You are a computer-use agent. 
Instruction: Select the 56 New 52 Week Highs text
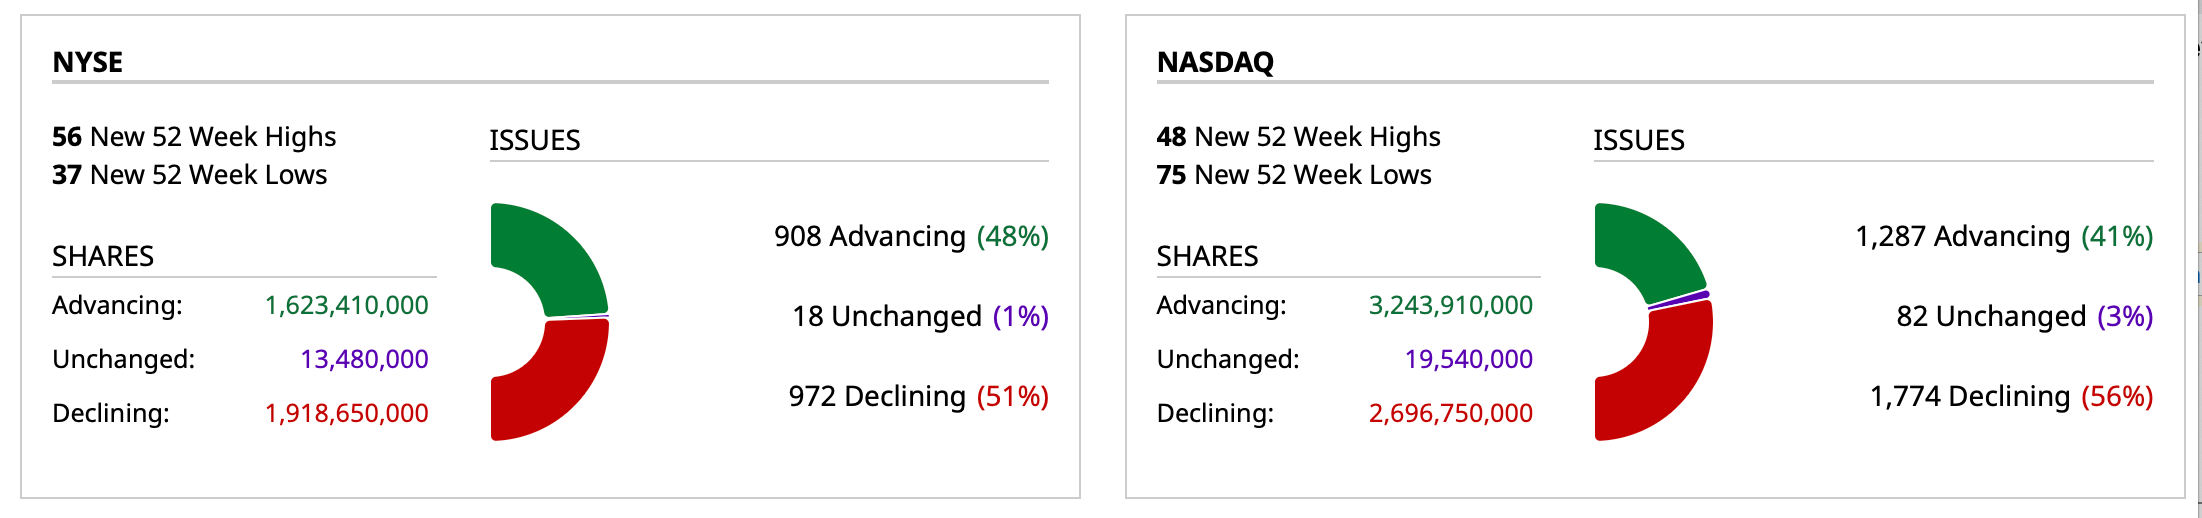[194, 136]
